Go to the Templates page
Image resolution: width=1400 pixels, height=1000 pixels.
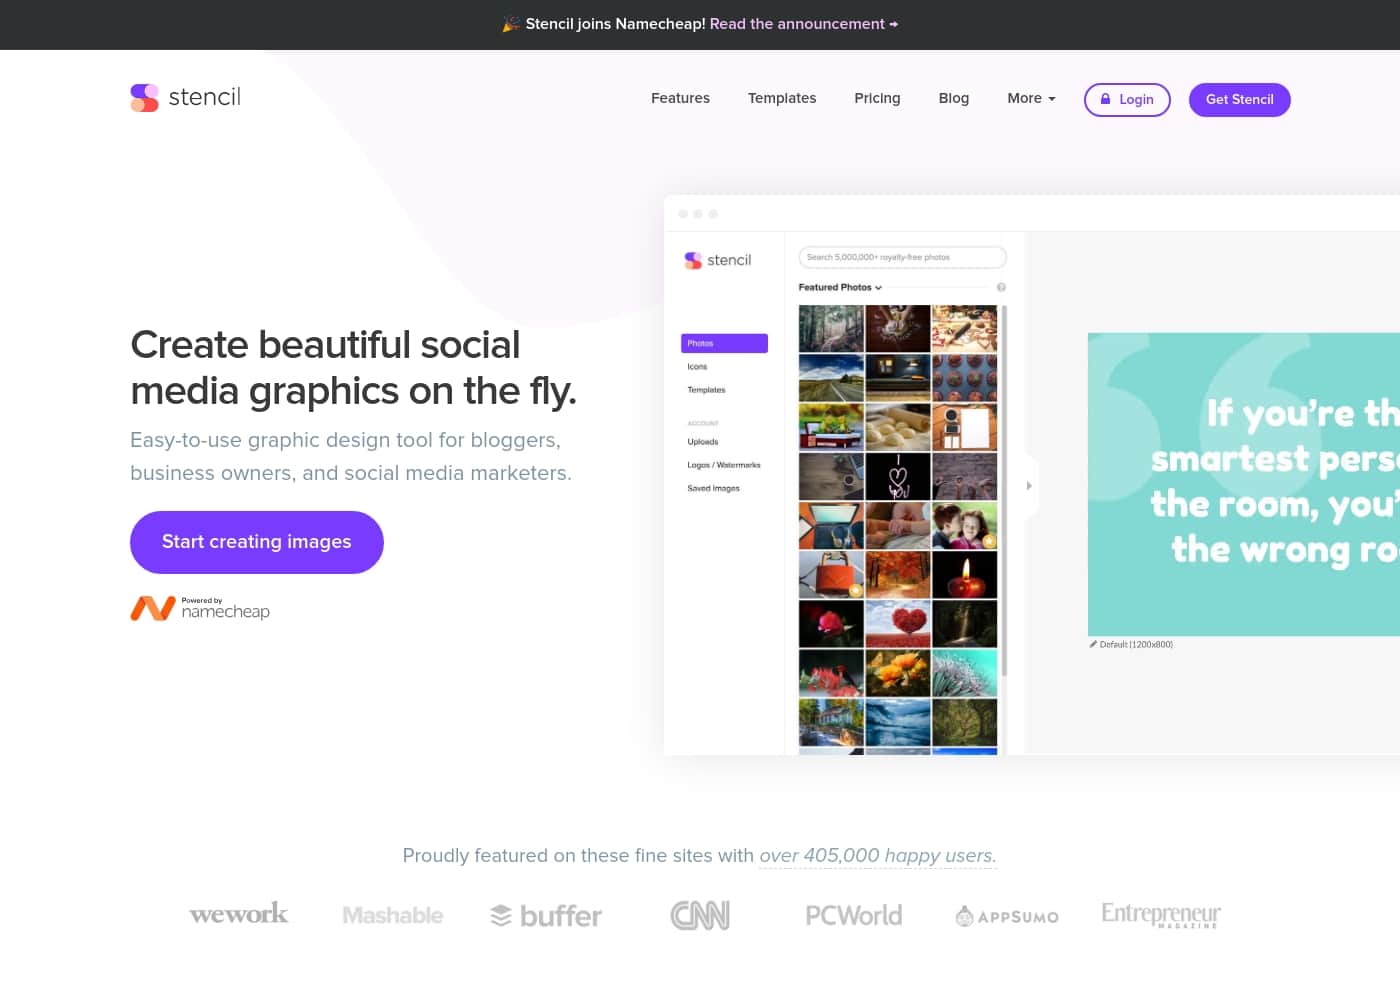(x=782, y=98)
